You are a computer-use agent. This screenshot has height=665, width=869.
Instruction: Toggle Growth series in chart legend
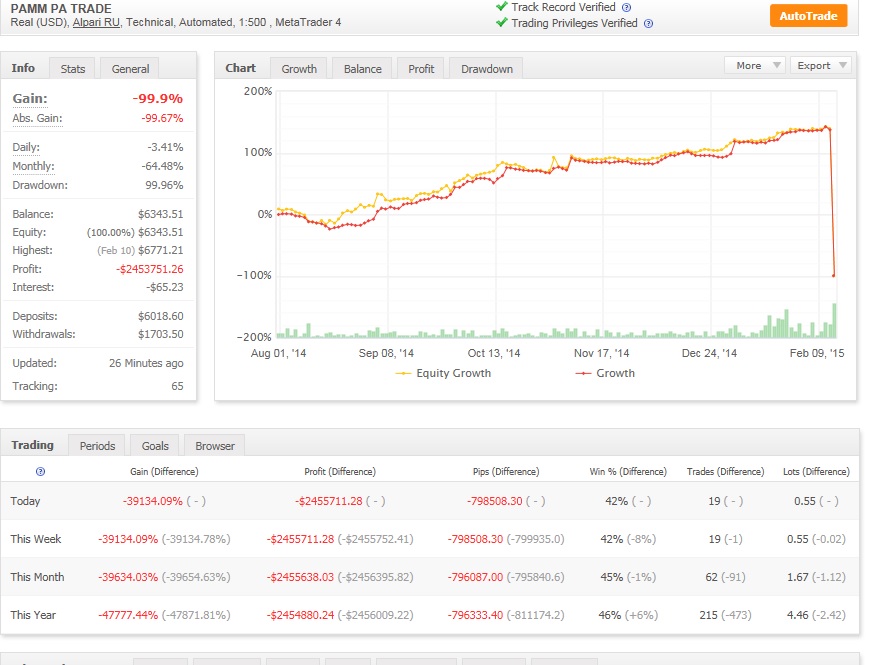[605, 374]
